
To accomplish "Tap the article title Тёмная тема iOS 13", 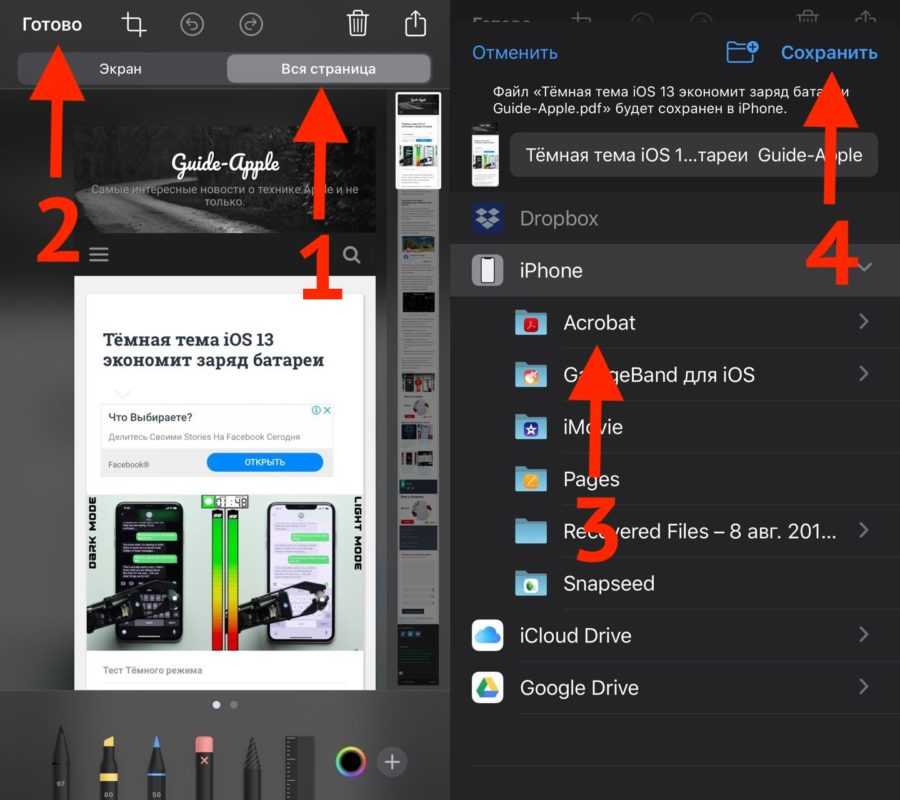I will coord(213,349).
